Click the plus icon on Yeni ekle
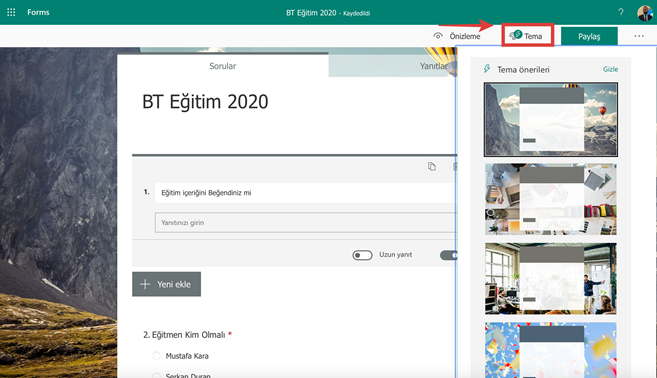The width and height of the screenshot is (657, 378). [145, 284]
